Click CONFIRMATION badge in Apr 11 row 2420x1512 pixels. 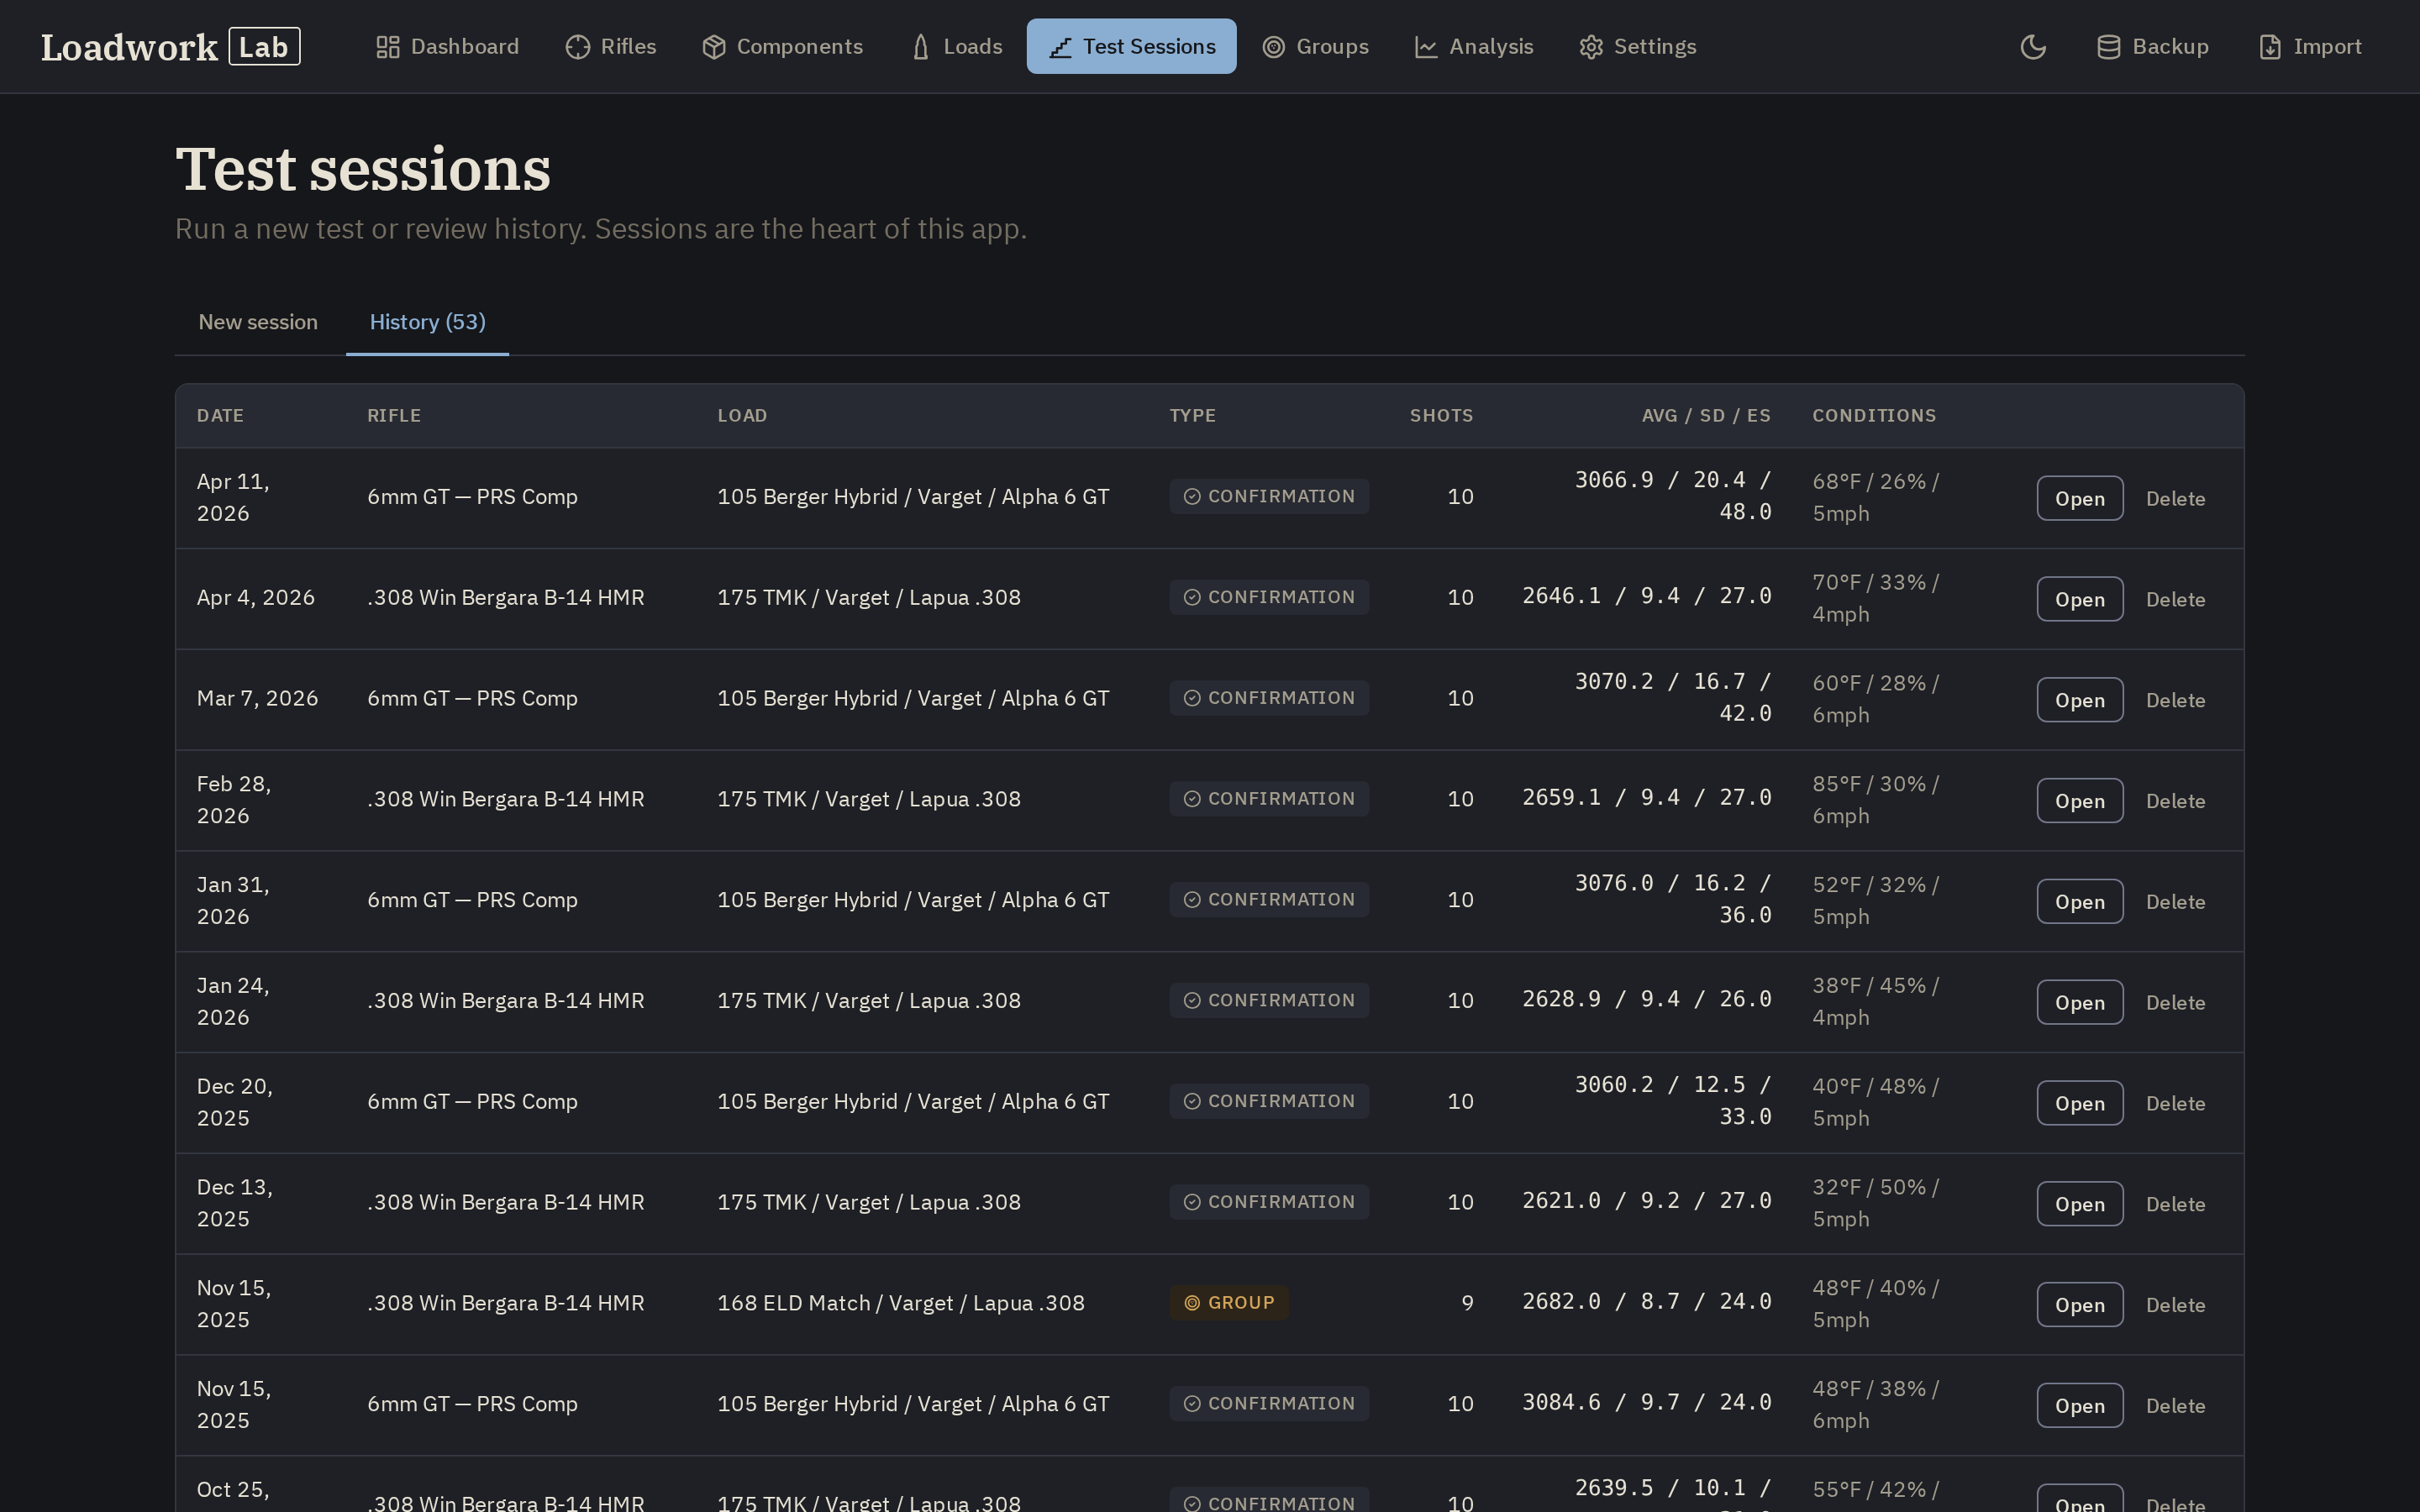pyautogui.click(x=1269, y=497)
